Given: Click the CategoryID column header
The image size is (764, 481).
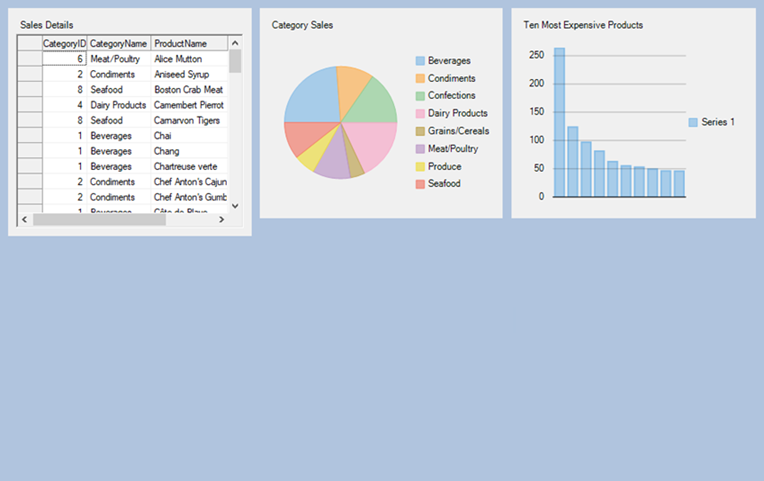Looking at the screenshot, I should [64, 44].
